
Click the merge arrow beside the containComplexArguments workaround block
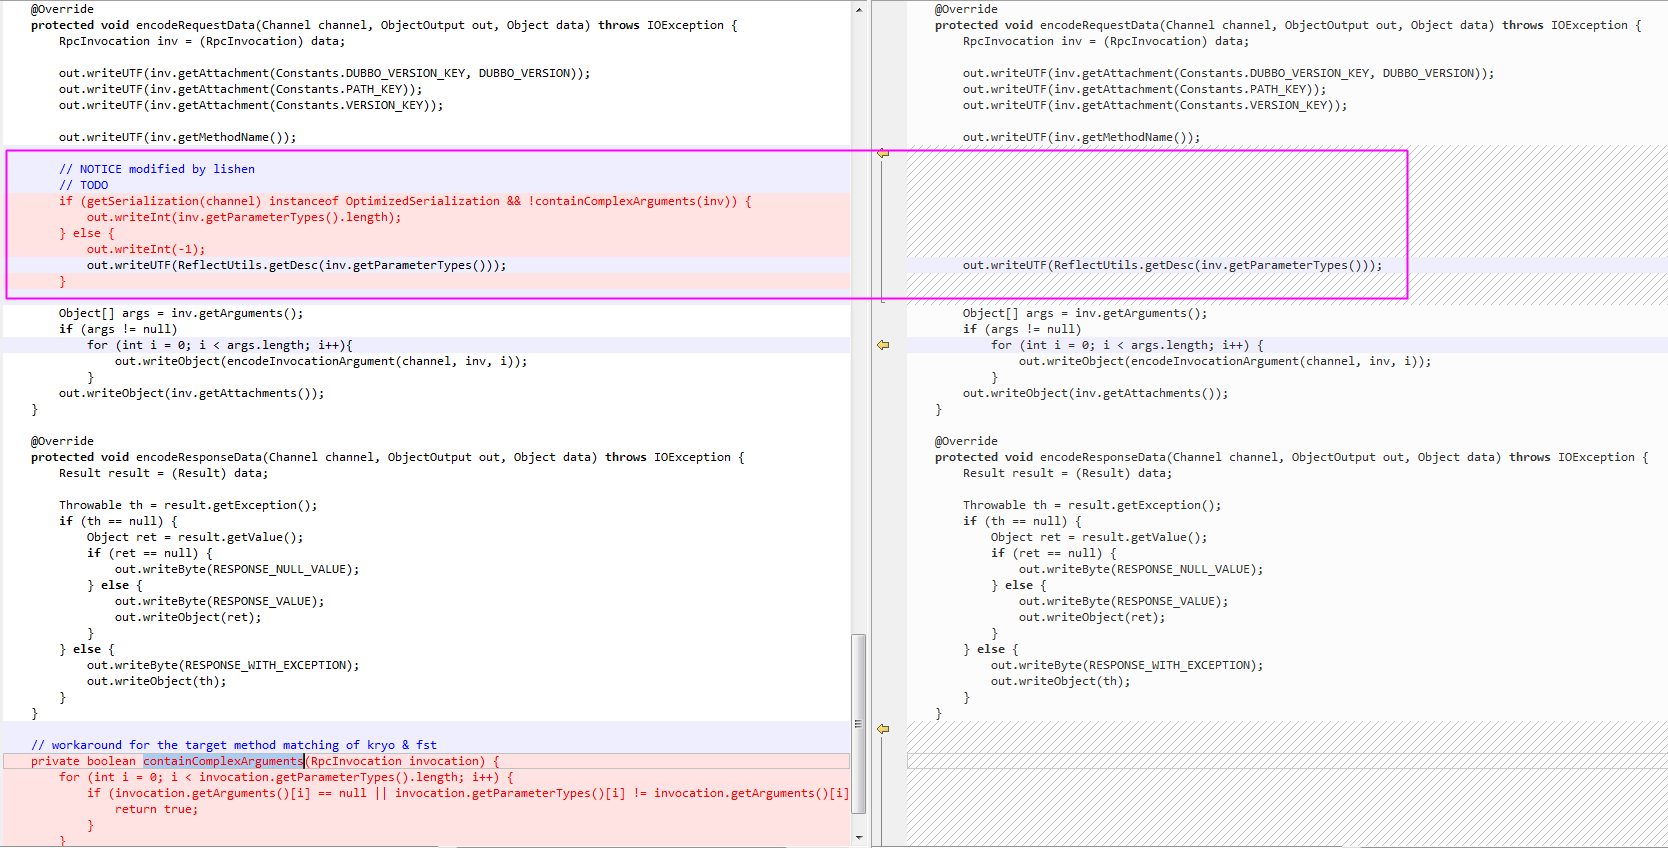[x=883, y=729]
